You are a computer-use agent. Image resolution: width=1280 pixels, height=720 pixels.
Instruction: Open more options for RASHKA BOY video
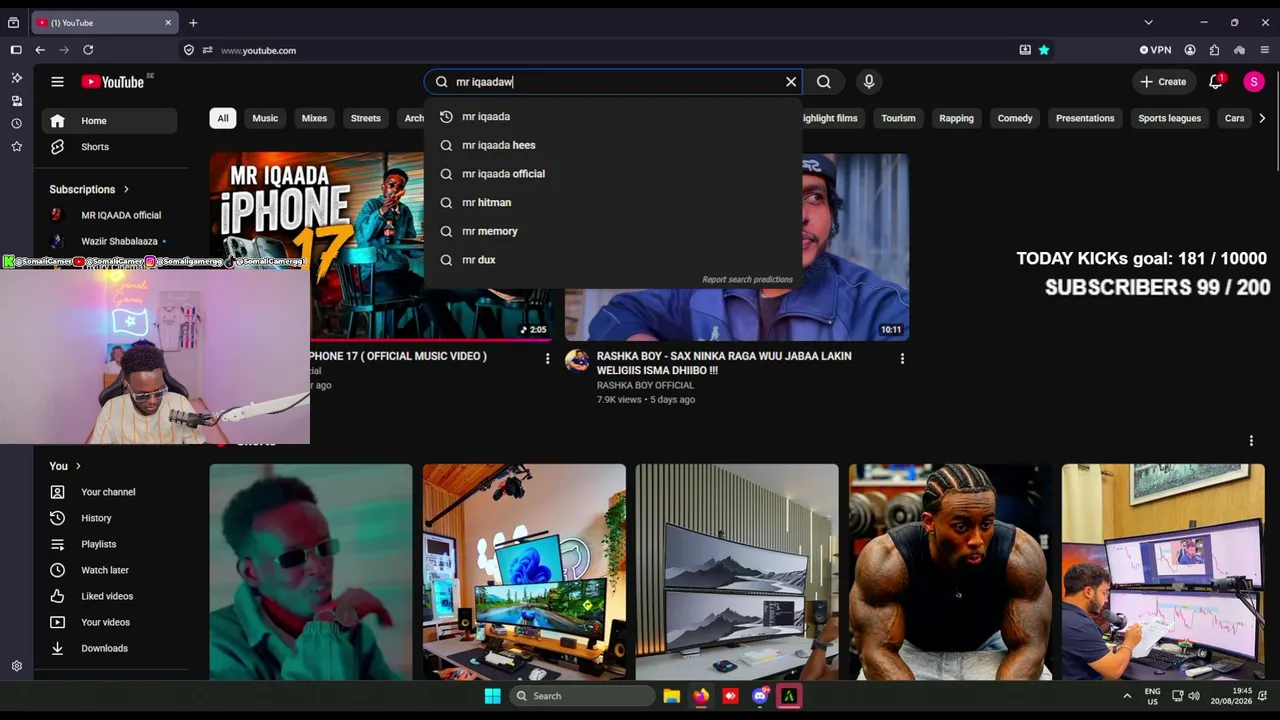[902, 359]
